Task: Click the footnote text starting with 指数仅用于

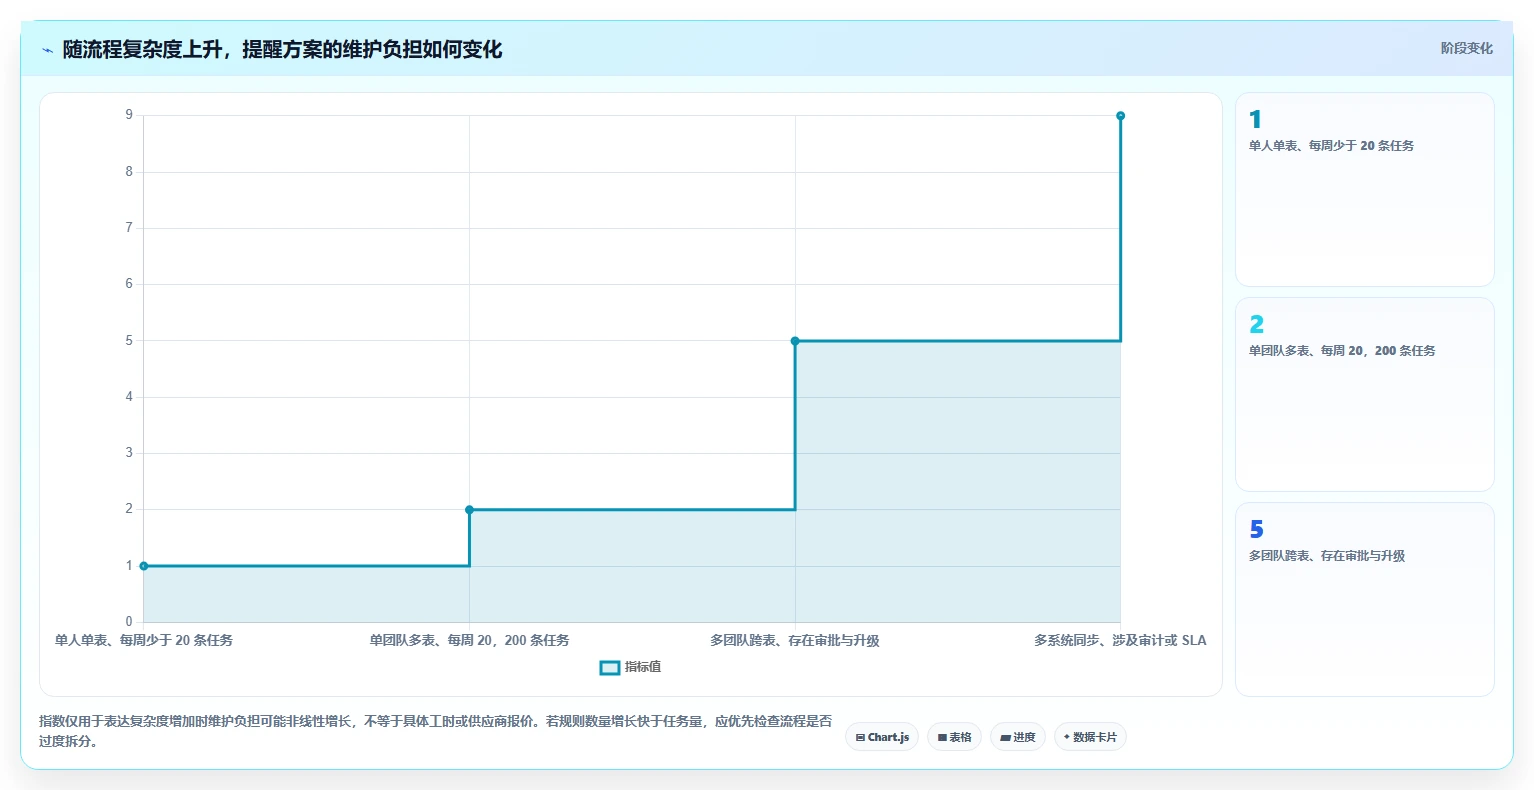Action: (435, 731)
